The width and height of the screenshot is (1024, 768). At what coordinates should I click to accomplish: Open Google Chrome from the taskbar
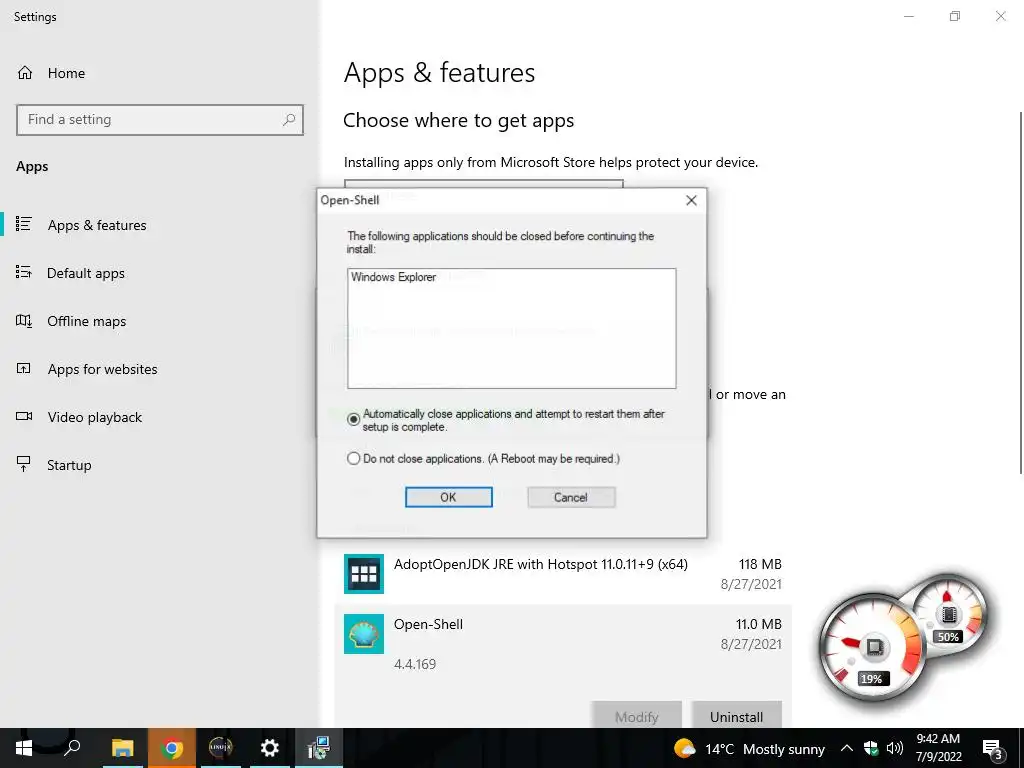coord(171,748)
